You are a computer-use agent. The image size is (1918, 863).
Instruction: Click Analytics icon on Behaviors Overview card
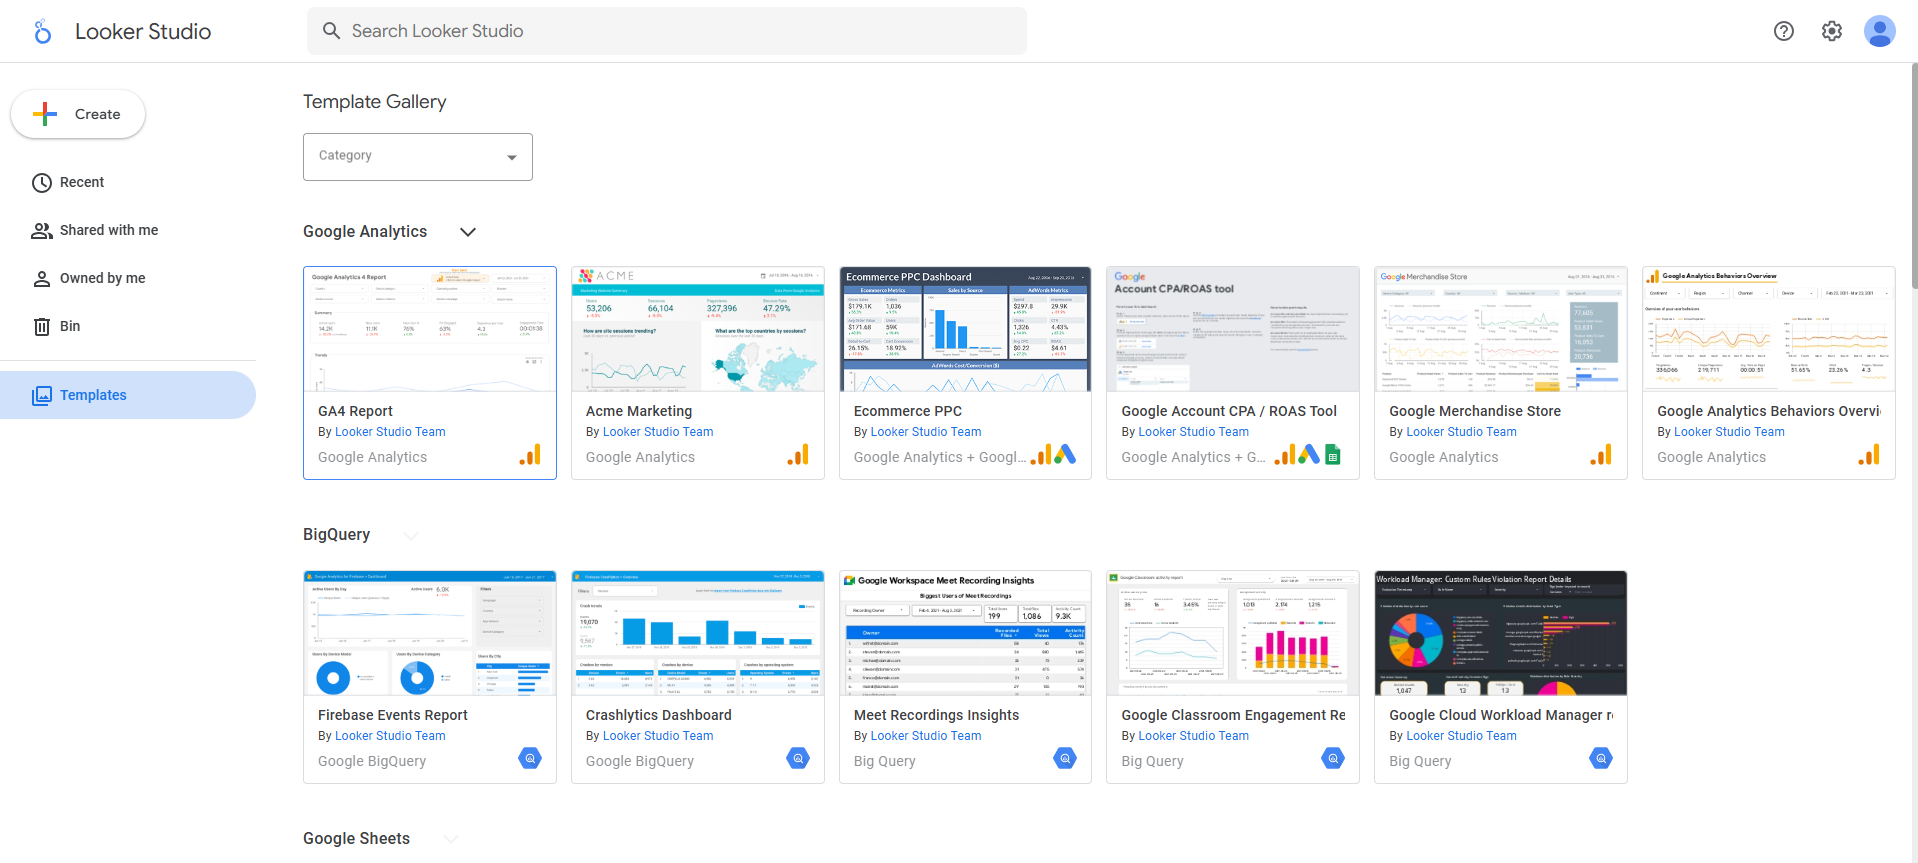pos(1869,455)
